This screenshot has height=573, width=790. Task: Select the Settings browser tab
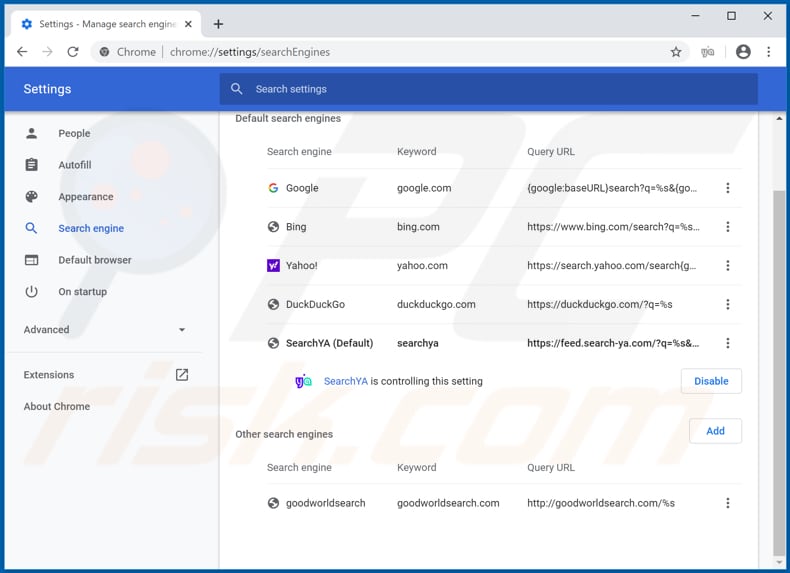(106, 24)
